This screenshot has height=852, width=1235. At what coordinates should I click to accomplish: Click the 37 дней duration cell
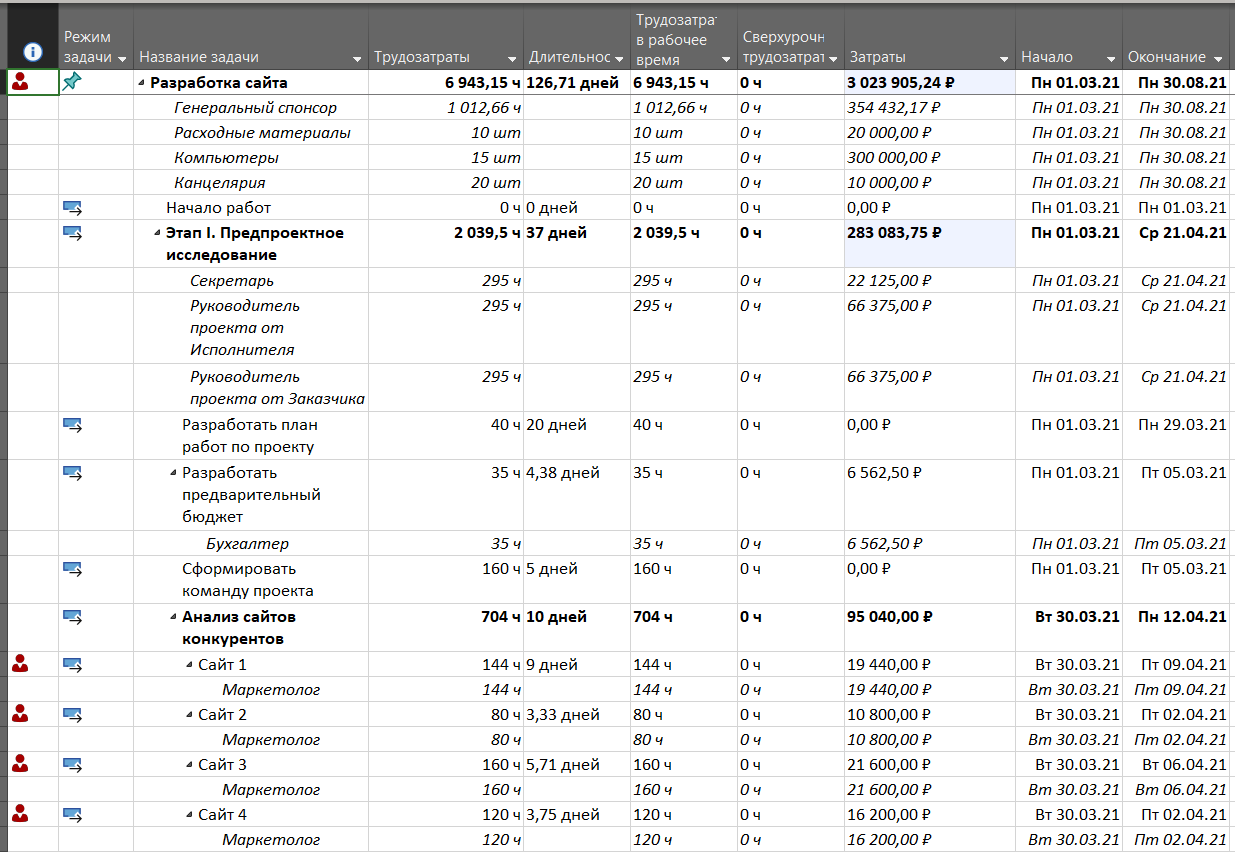click(576, 244)
